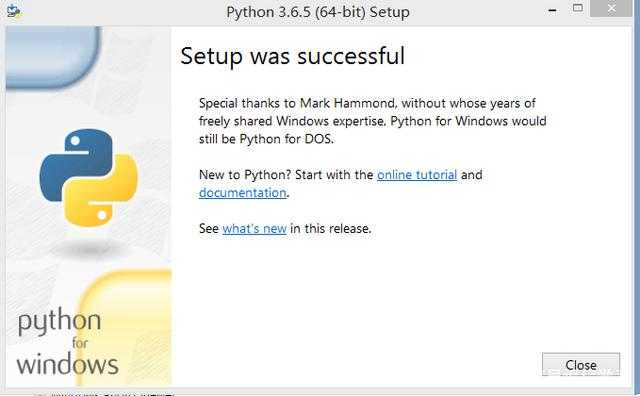The width and height of the screenshot is (640, 396).
Task: Click the 'Setup was successful' heading
Action: tap(293, 56)
